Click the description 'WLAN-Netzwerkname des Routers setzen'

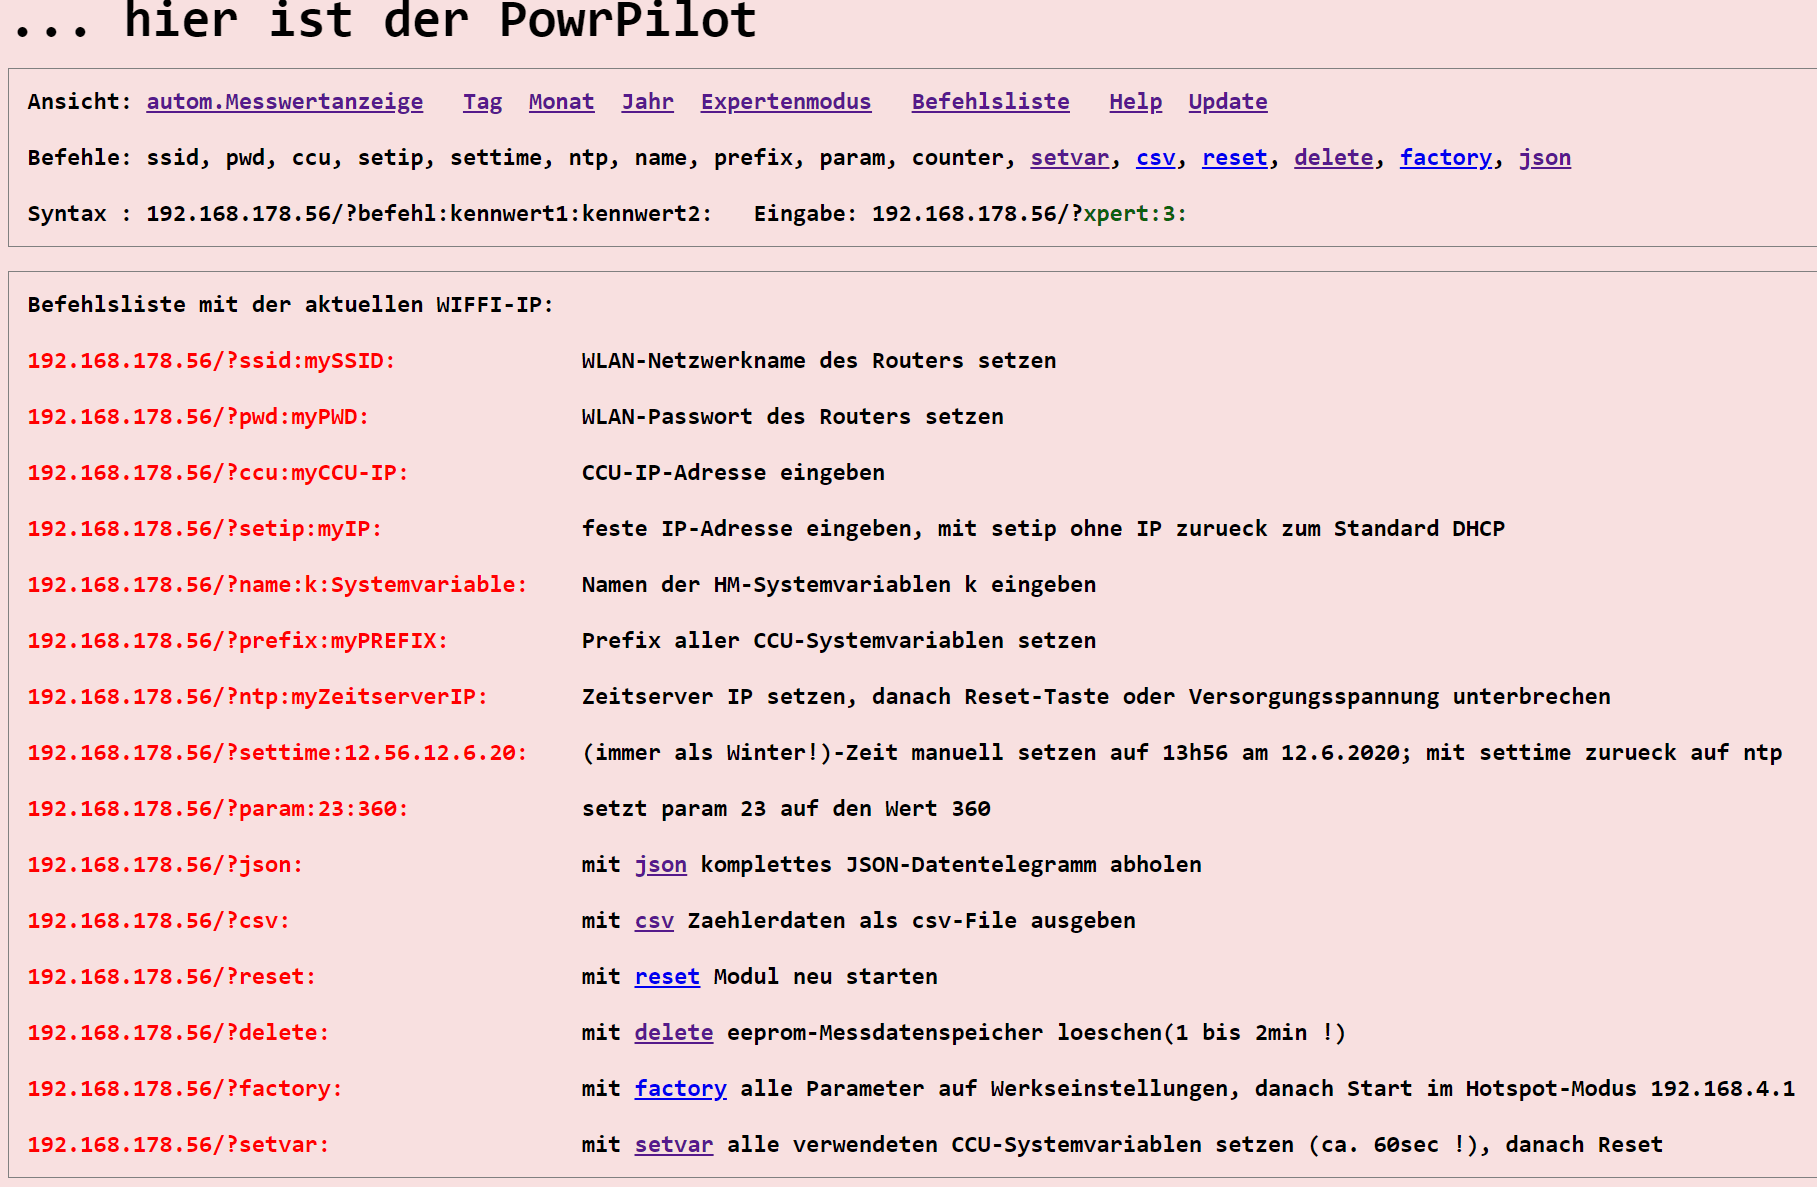click(x=819, y=361)
